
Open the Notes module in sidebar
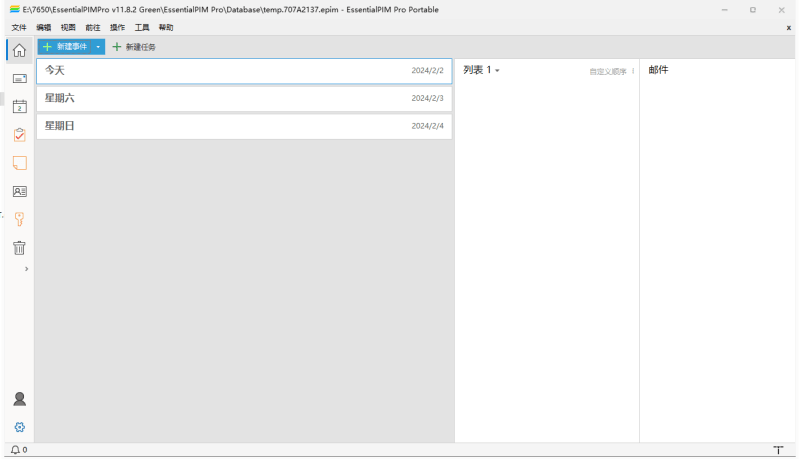[19, 162]
